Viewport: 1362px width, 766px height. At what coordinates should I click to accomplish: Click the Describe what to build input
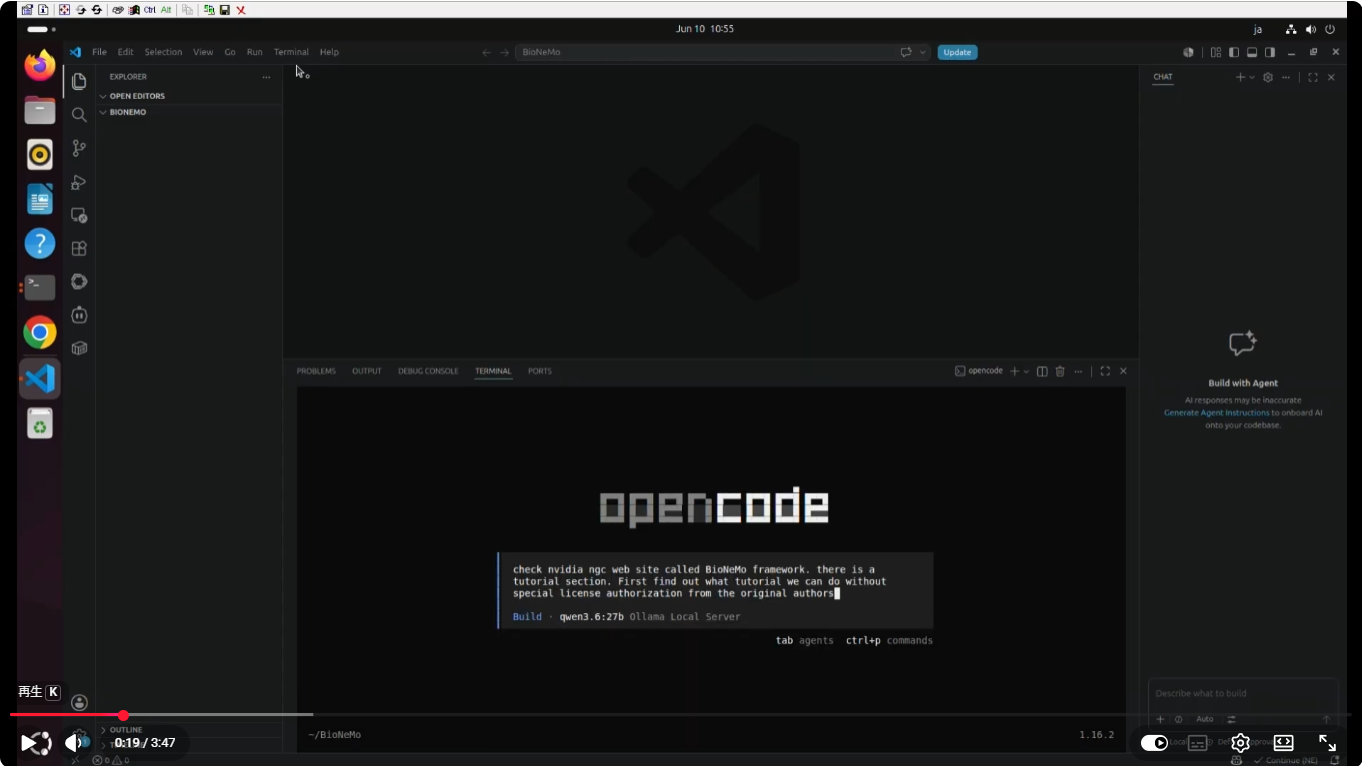pyautogui.click(x=1242, y=693)
